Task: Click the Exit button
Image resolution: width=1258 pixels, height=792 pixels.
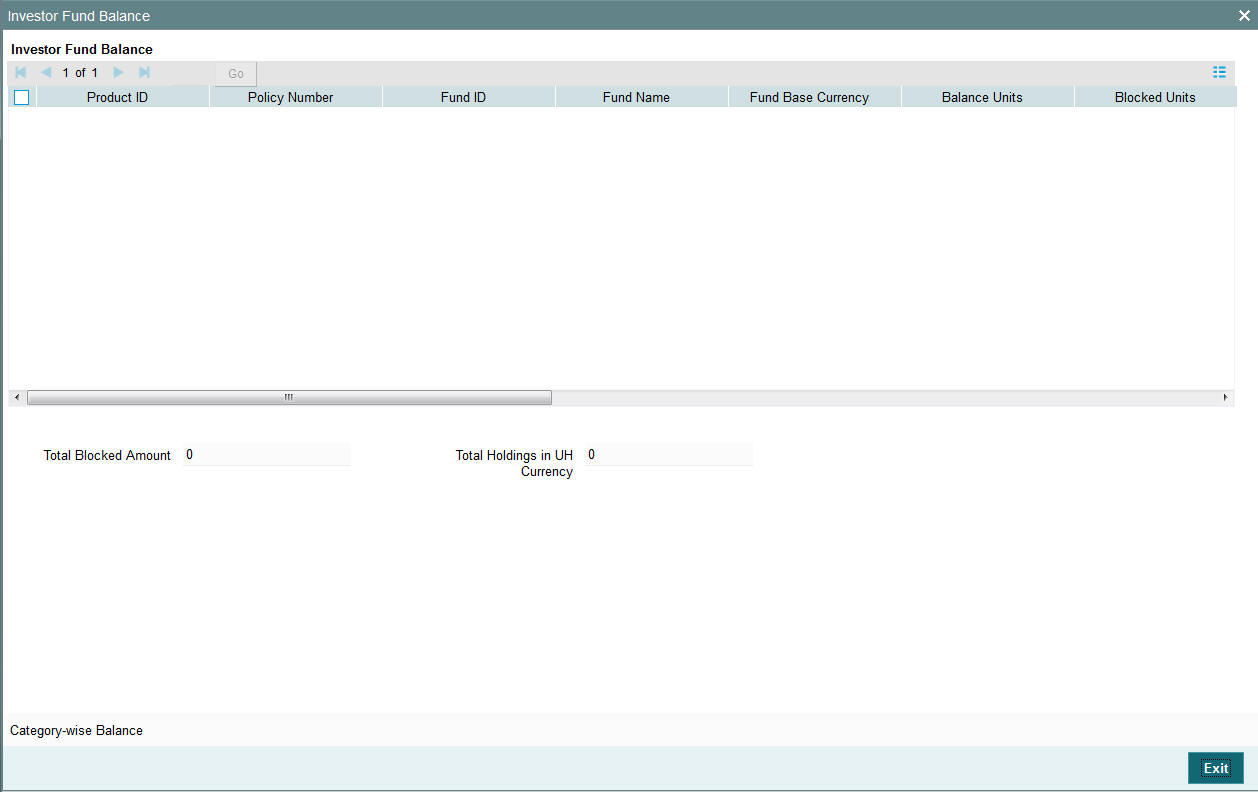Action: click(1216, 768)
